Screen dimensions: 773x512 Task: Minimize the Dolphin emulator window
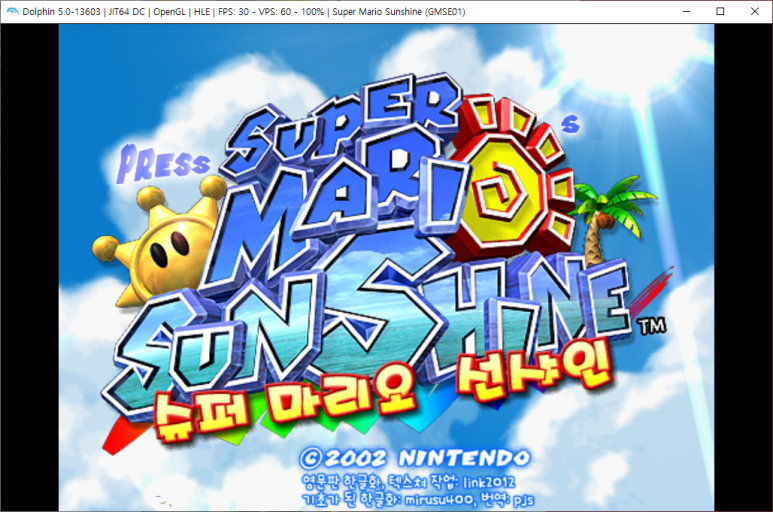(686, 11)
